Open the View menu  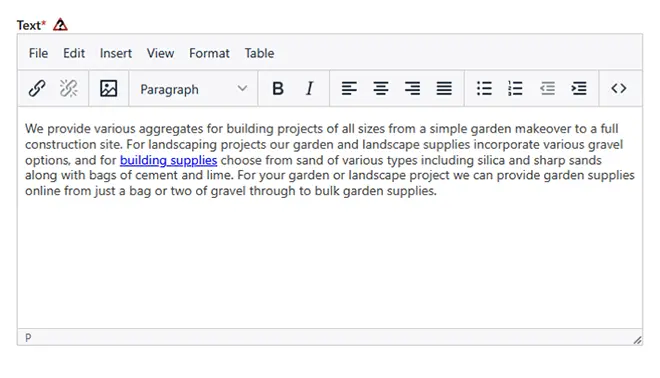[x=160, y=53]
